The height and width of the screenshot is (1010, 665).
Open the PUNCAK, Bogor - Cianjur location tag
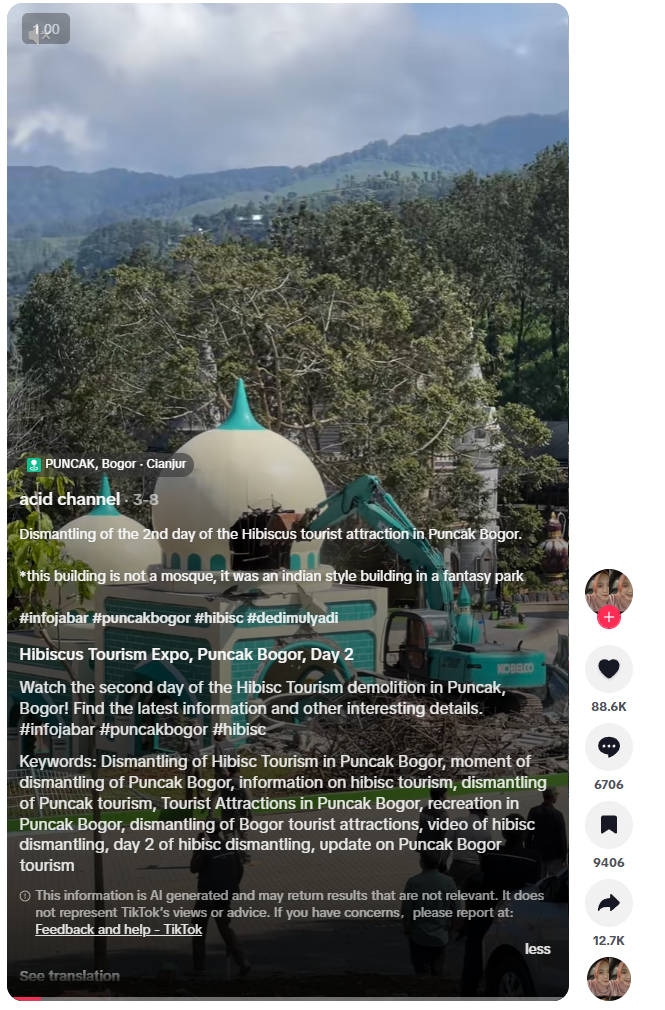108,464
